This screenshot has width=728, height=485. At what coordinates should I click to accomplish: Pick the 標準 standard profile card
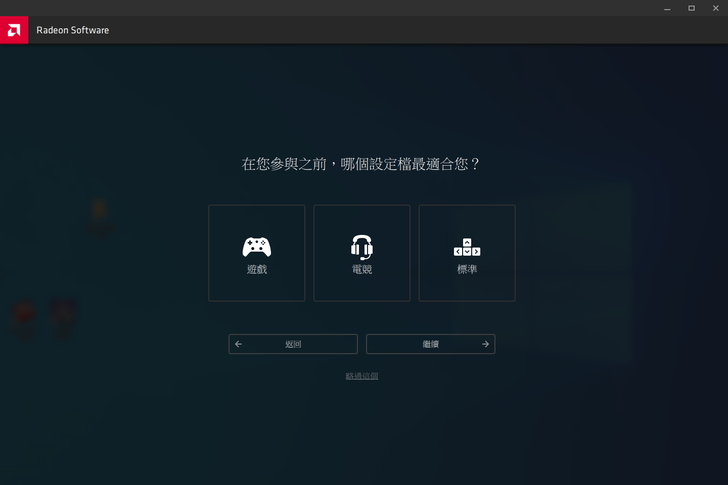point(467,253)
